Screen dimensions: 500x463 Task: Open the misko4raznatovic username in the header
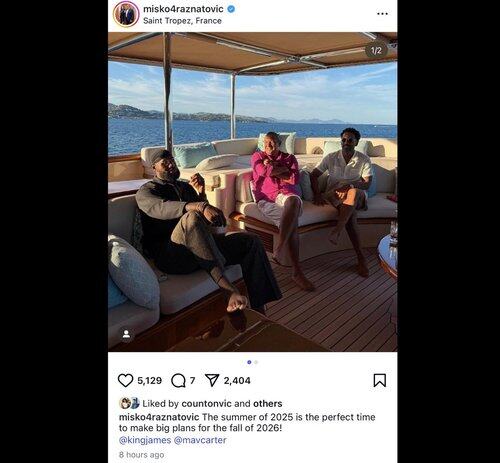tap(183, 9)
